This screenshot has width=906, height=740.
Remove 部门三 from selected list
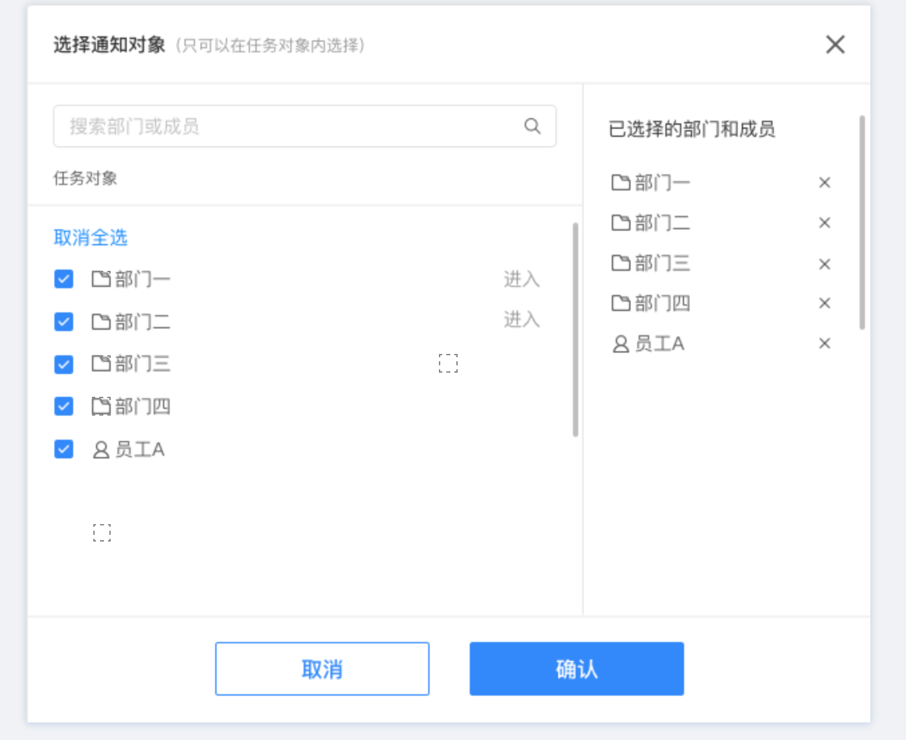click(x=825, y=264)
